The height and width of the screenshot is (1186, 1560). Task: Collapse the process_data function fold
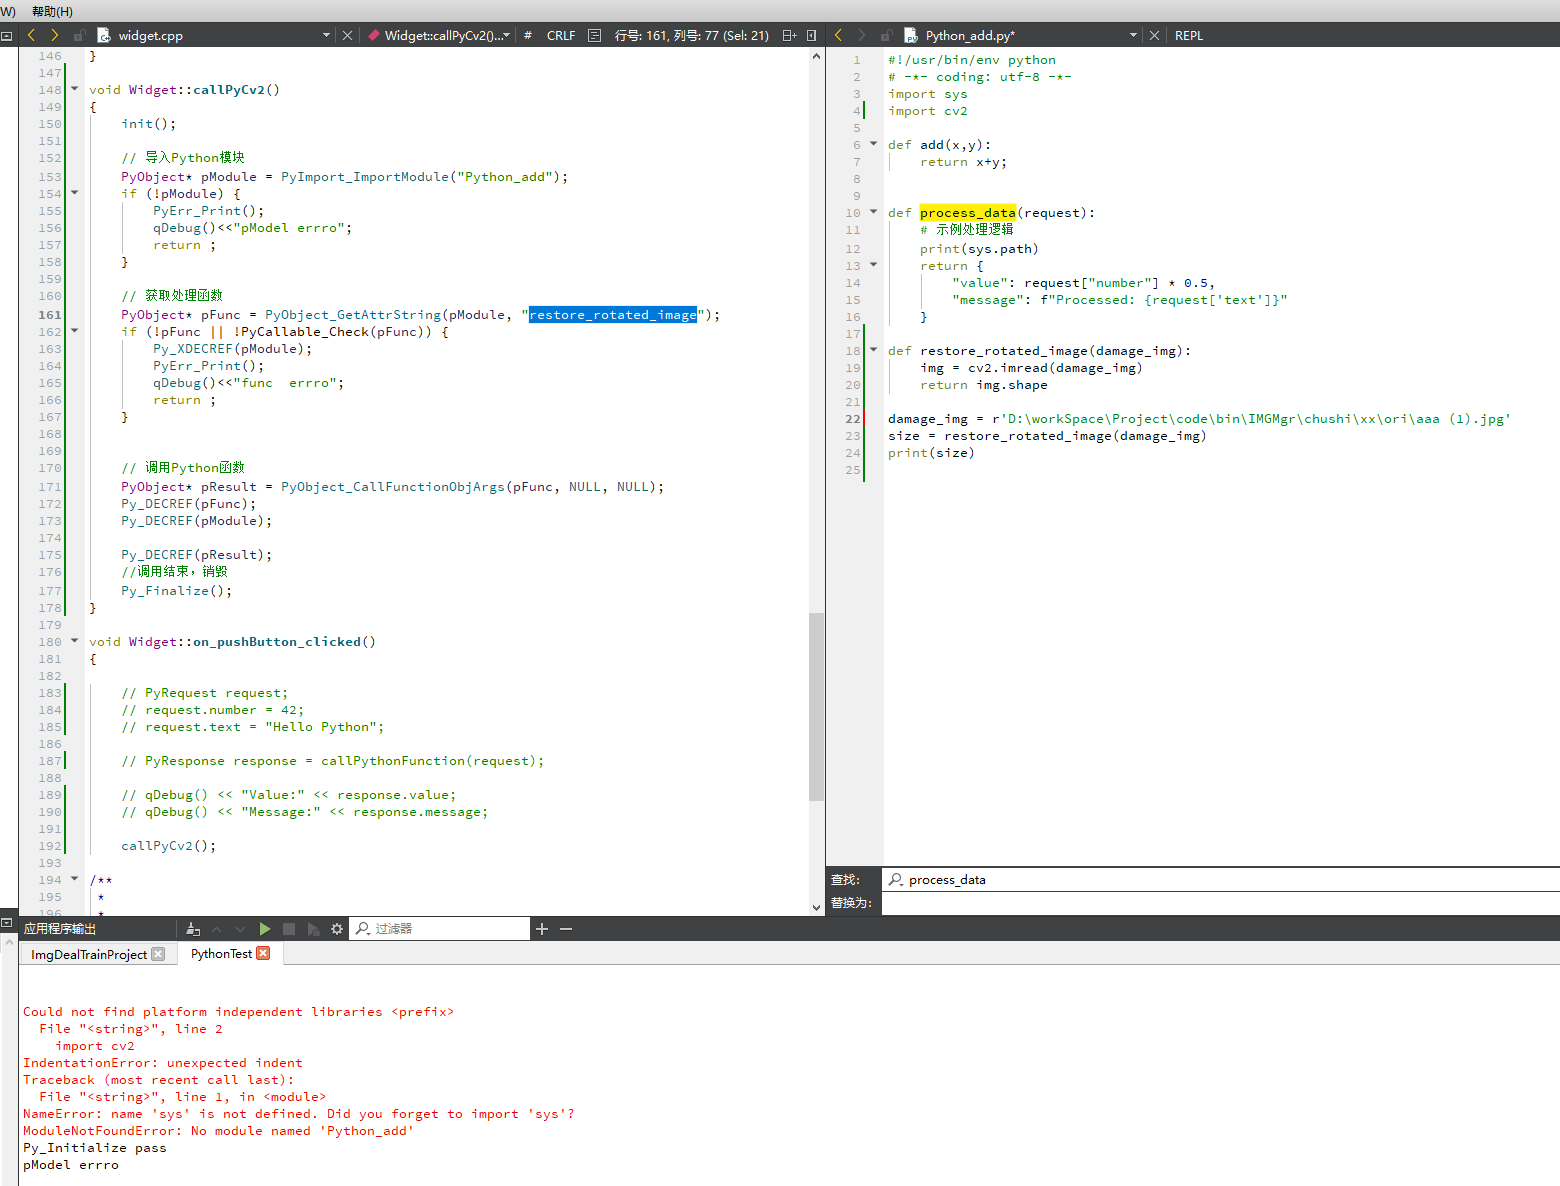pos(873,211)
